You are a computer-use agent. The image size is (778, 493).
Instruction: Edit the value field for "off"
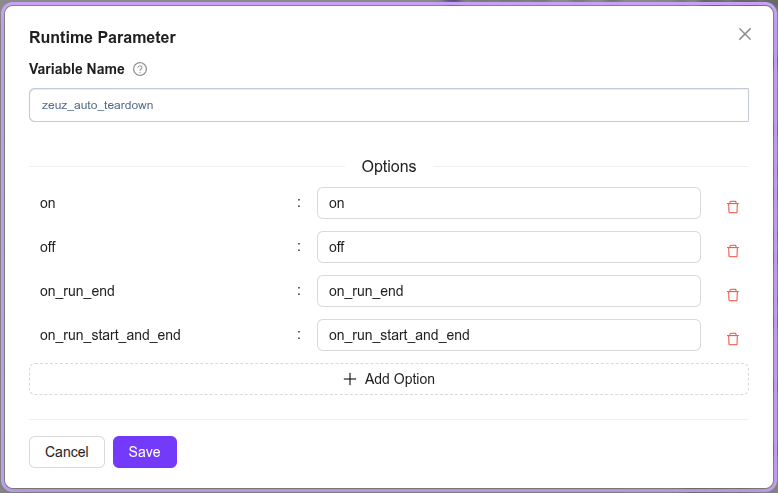[x=509, y=247]
